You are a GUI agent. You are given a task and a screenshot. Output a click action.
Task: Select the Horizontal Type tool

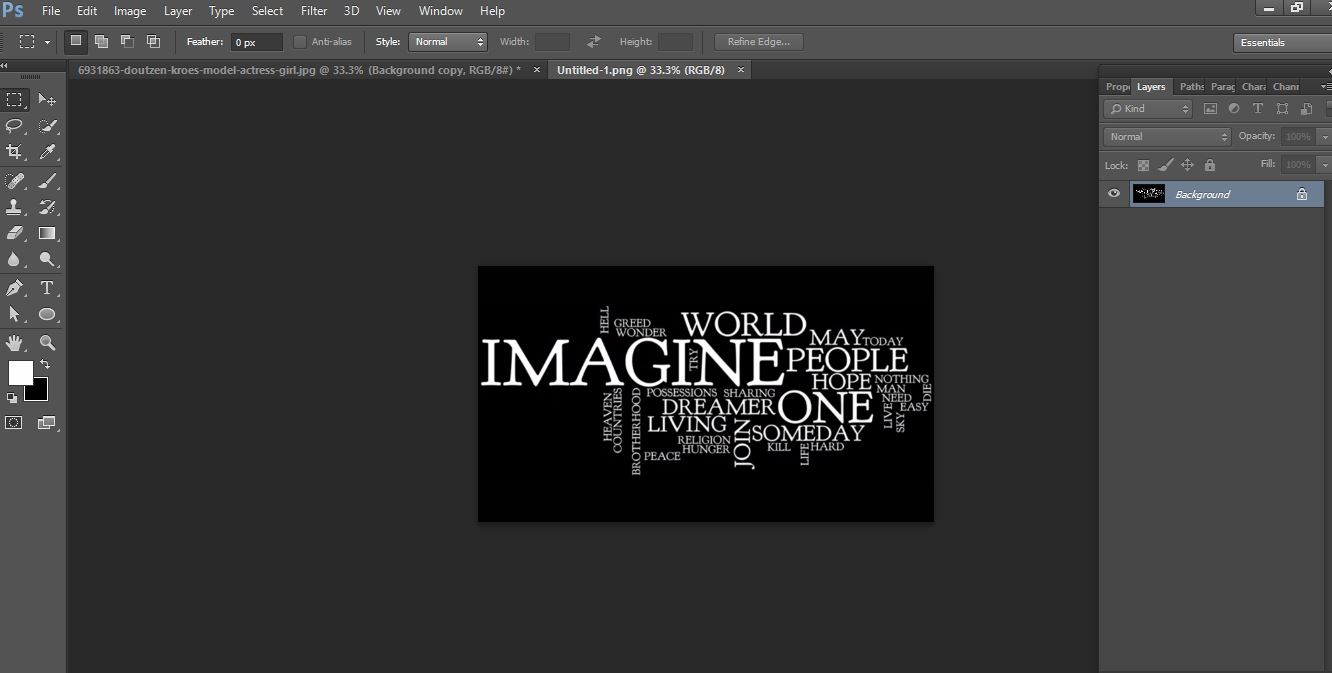pos(47,289)
